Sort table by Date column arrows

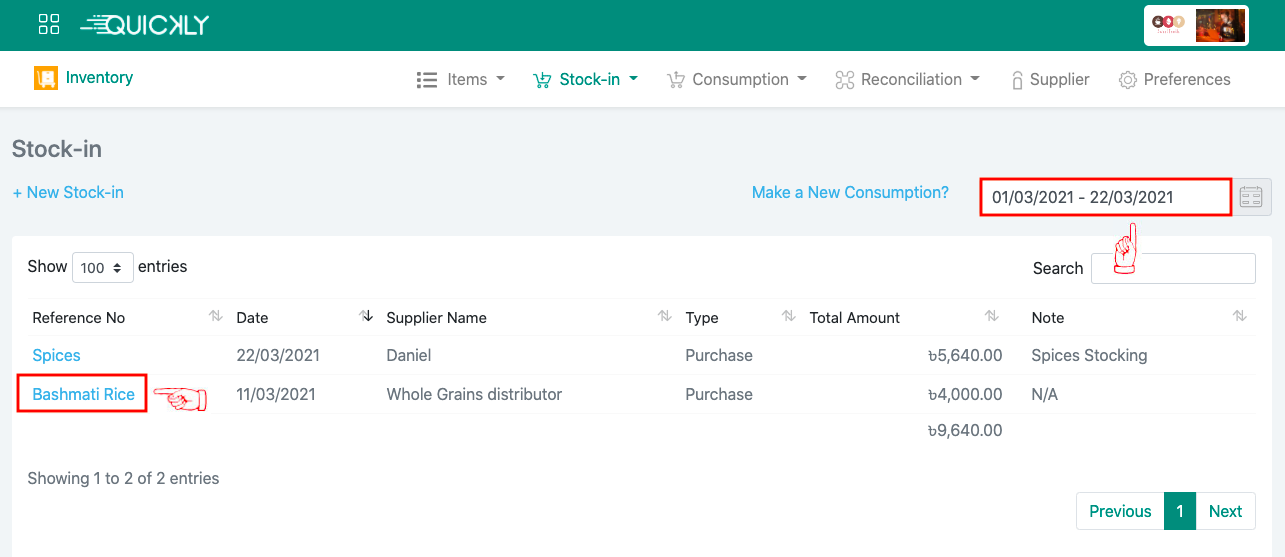click(366, 316)
